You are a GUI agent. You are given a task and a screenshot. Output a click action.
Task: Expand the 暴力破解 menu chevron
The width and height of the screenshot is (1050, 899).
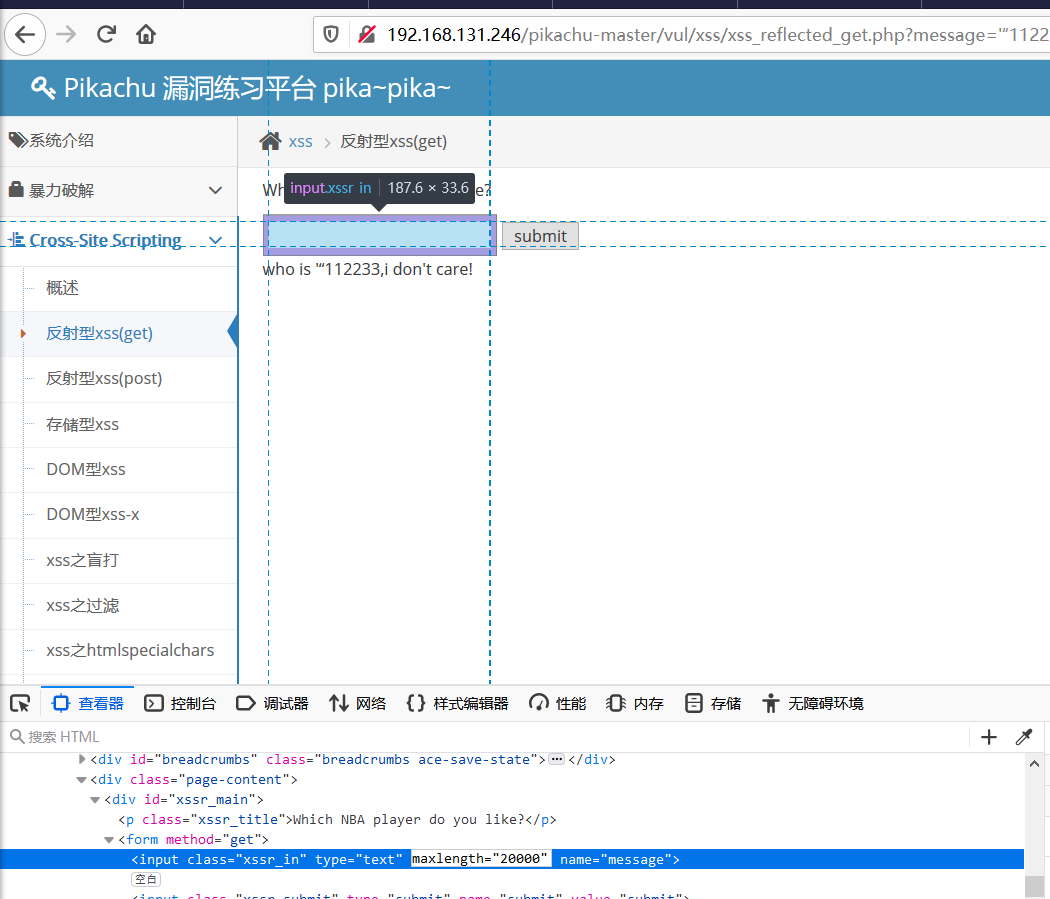[215, 190]
